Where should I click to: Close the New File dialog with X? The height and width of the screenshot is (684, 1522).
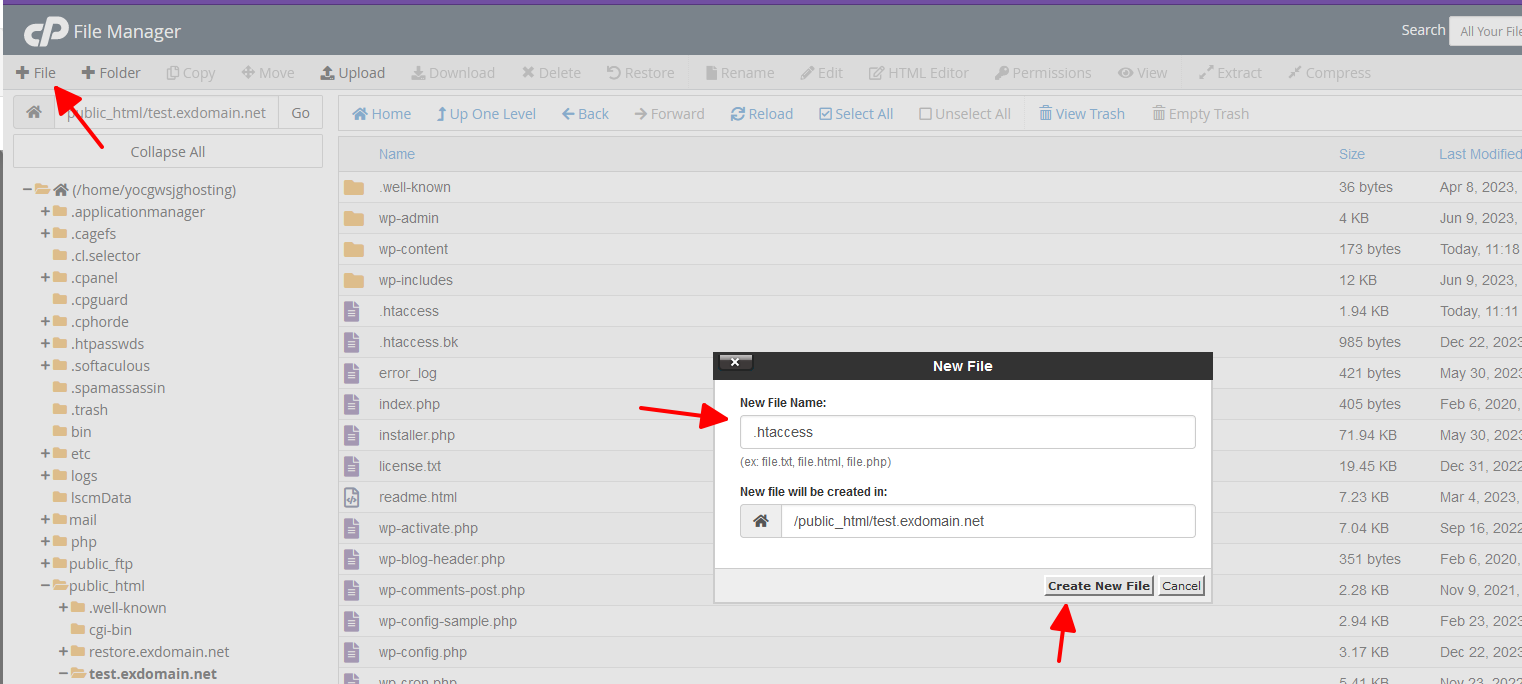(735, 363)
